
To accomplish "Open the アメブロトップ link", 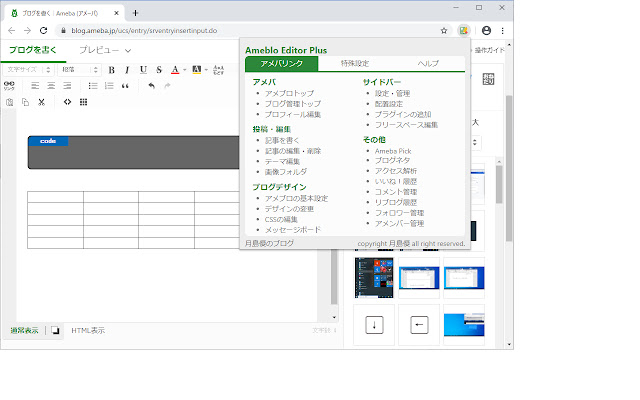I will 289,93.
